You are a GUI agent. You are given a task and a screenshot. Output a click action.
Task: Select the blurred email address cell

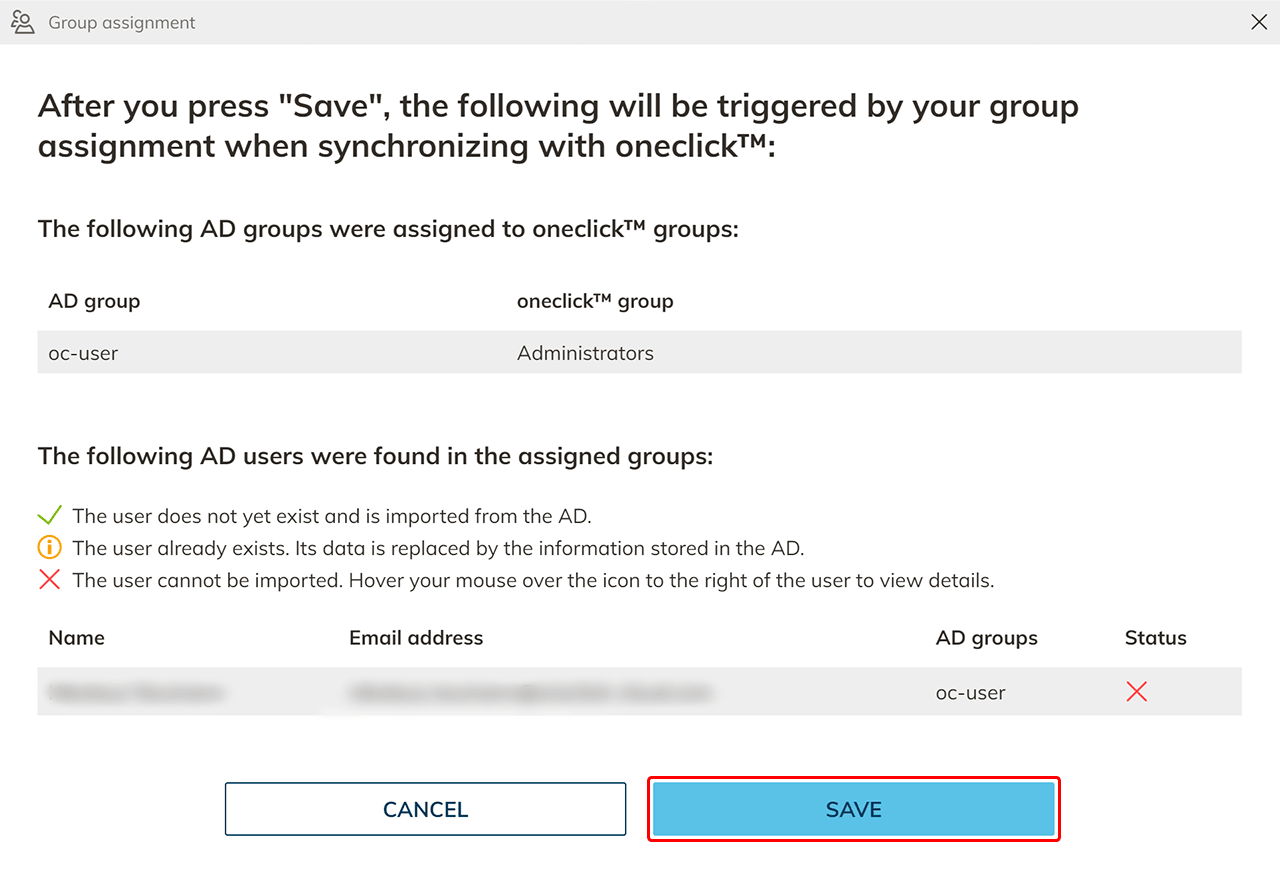click(x=530, y=692)
